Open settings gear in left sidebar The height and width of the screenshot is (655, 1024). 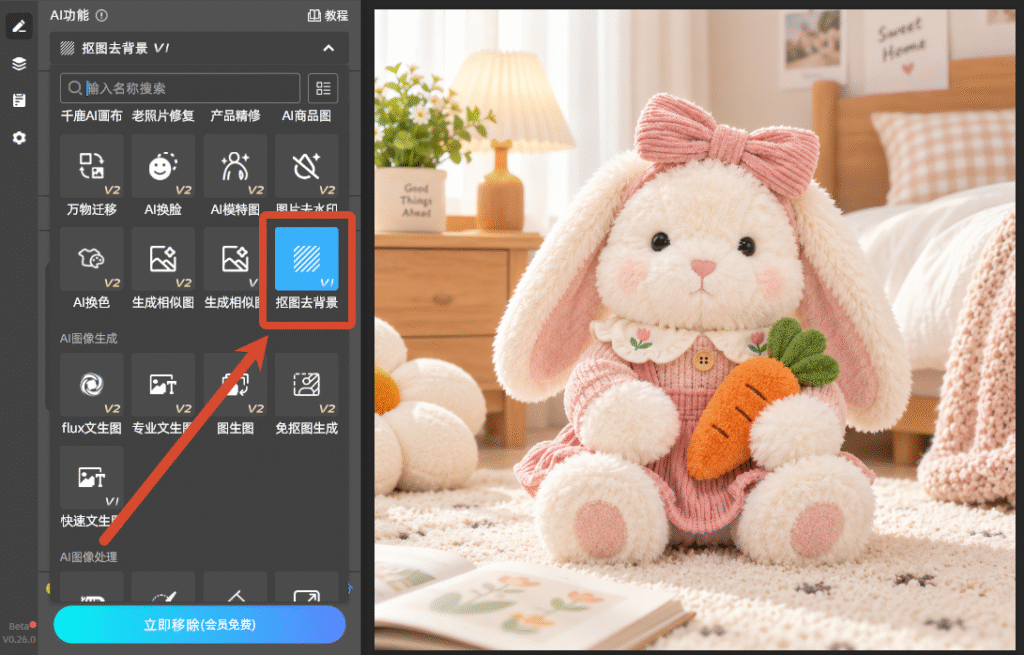click(19, 138)
